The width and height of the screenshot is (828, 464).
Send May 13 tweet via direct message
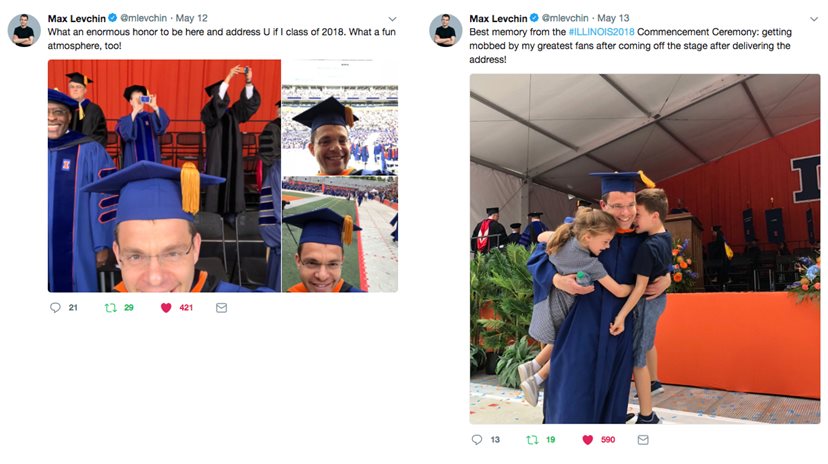point(642,439)
